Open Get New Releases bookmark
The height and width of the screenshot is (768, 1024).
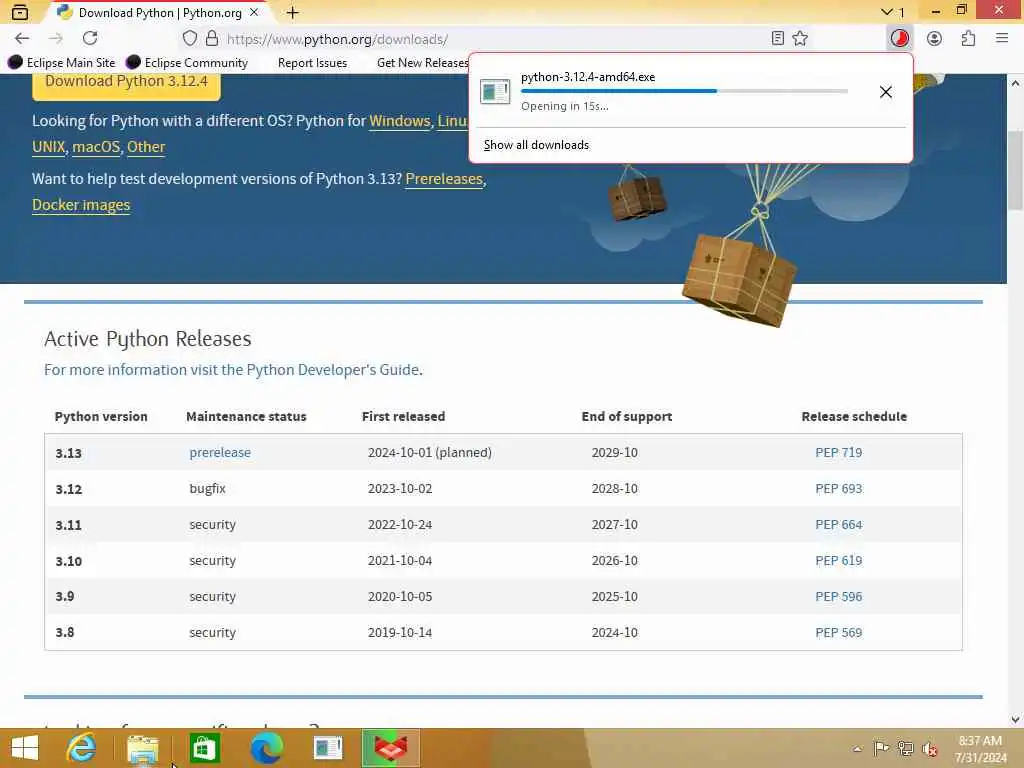pos(423,63)
